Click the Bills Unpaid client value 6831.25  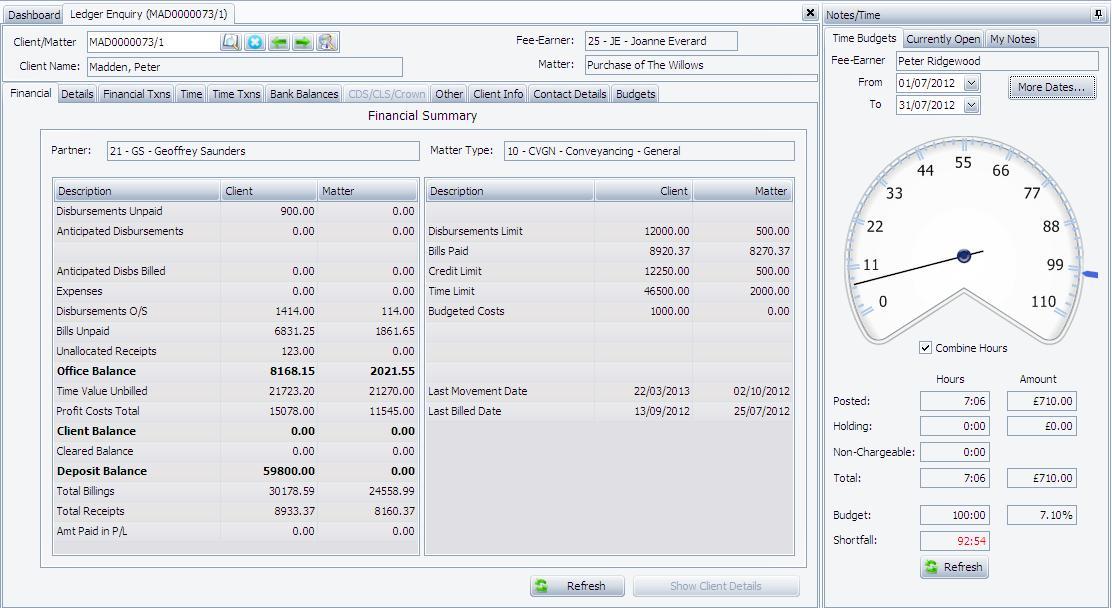294,331
